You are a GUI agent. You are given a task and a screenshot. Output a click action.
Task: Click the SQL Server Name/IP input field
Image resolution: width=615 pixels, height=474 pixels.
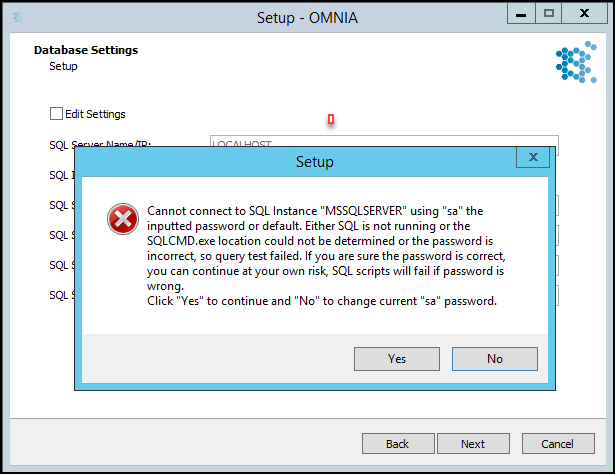click(384, 142)
